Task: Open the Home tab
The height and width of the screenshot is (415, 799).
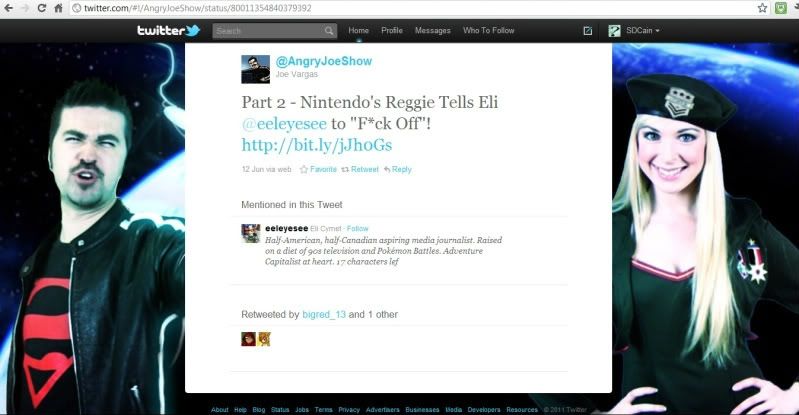Action: click(x=358, y=31)
